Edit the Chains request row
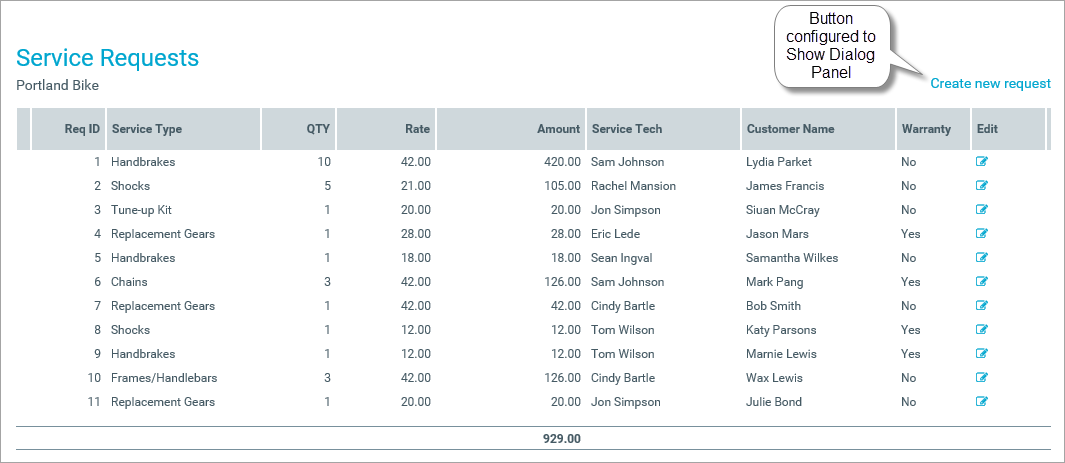 point(981,281)
